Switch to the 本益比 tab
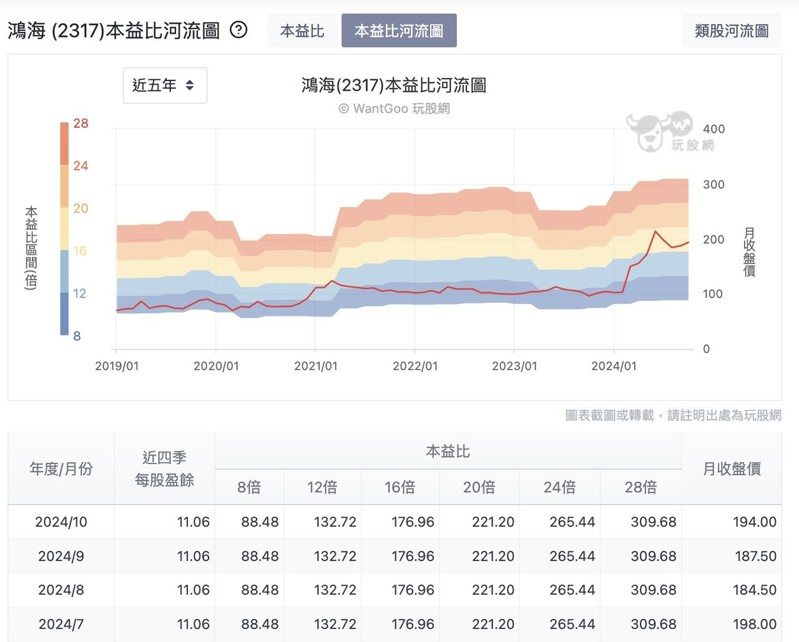Viewport: 799px width, 642px height. (x=302, y=31)
